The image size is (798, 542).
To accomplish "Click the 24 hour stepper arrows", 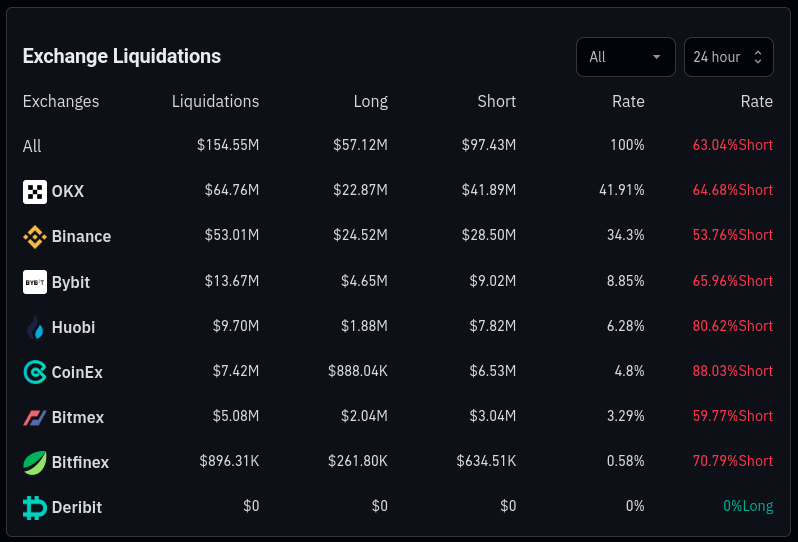I will (758, 57).
